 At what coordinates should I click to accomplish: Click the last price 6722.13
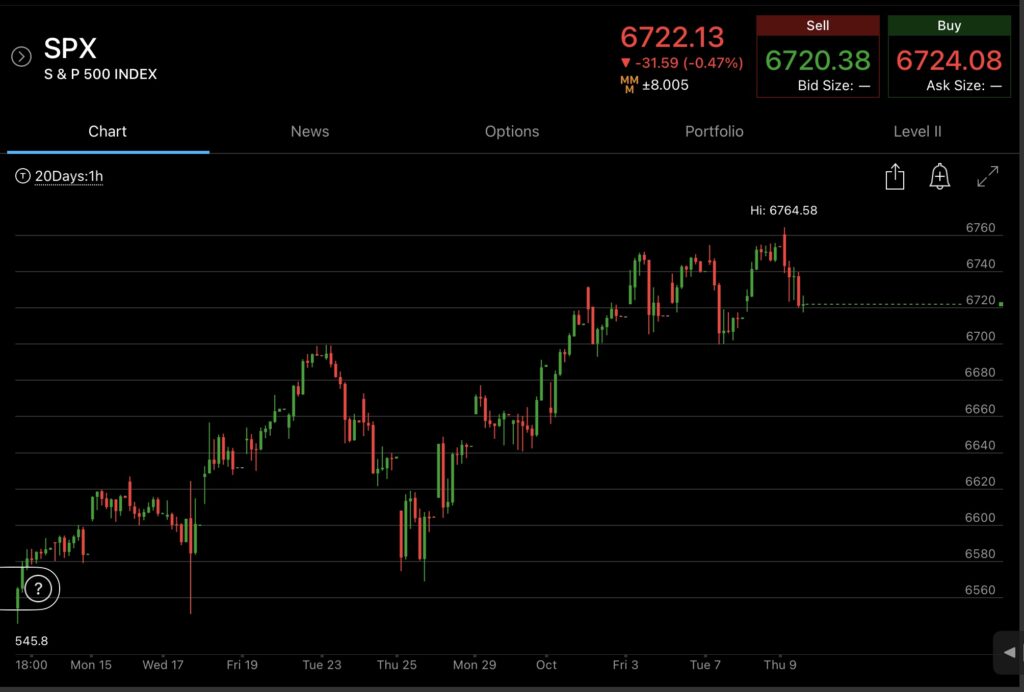[x=672, y=37]
